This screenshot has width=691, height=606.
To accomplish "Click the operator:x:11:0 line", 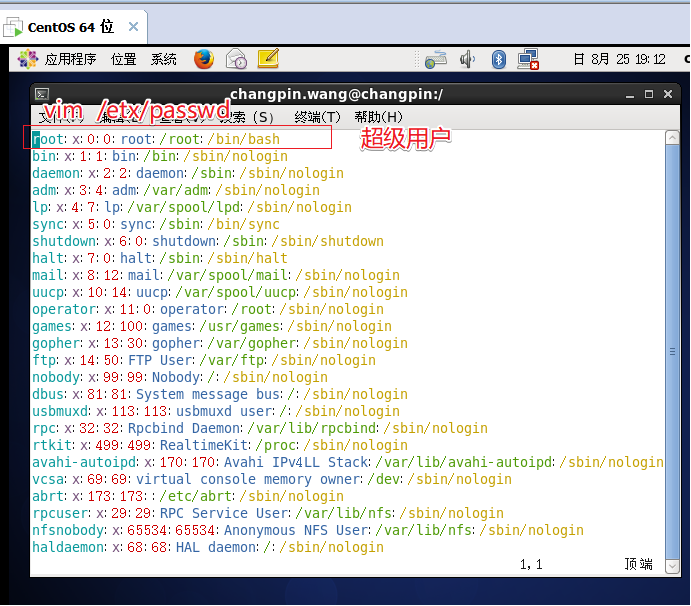I will click(x=208, y=309).
